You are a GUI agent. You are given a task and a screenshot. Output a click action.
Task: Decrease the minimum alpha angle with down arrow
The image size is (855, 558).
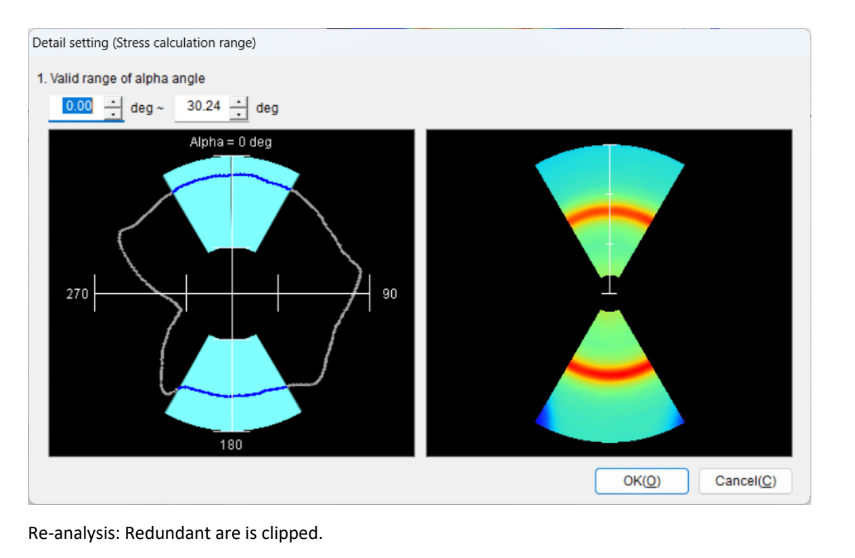(114, 113)
